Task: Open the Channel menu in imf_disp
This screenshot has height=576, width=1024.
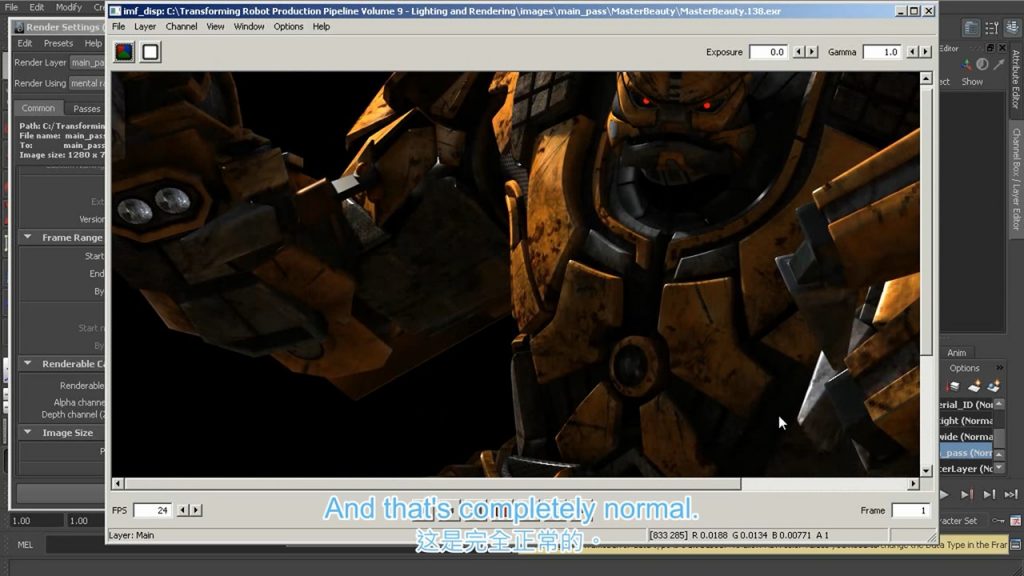Action: pos(181,27)
